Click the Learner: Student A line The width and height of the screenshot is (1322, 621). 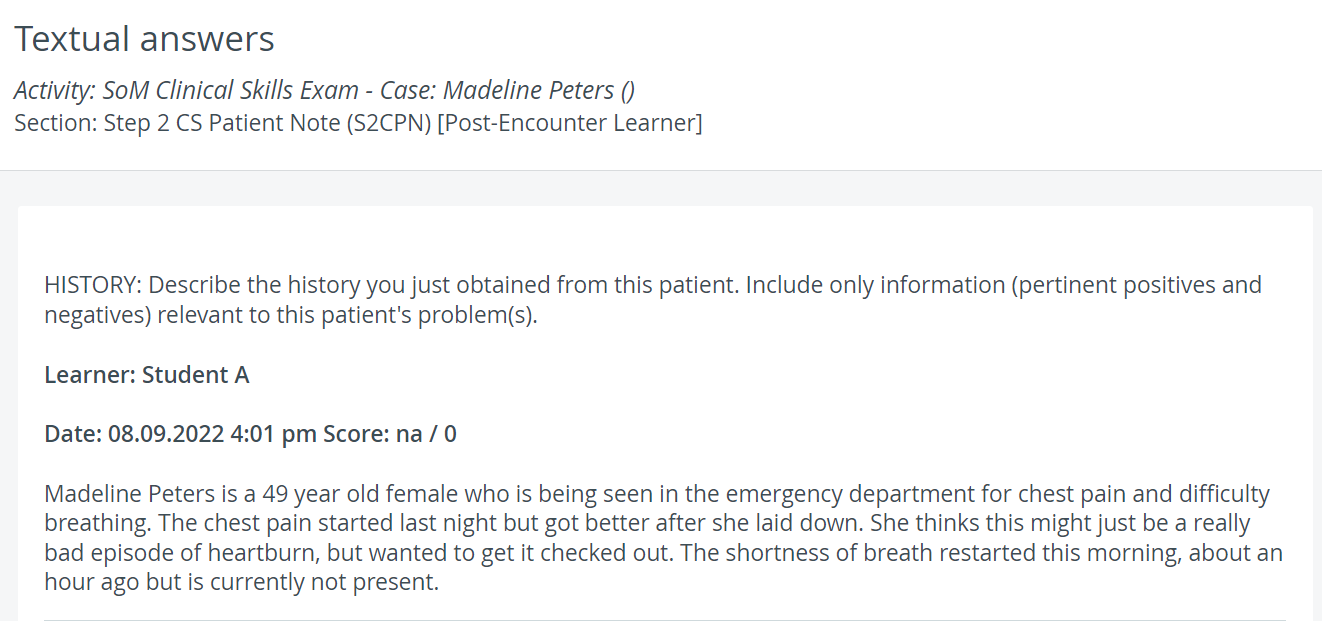tap(147, 375)
